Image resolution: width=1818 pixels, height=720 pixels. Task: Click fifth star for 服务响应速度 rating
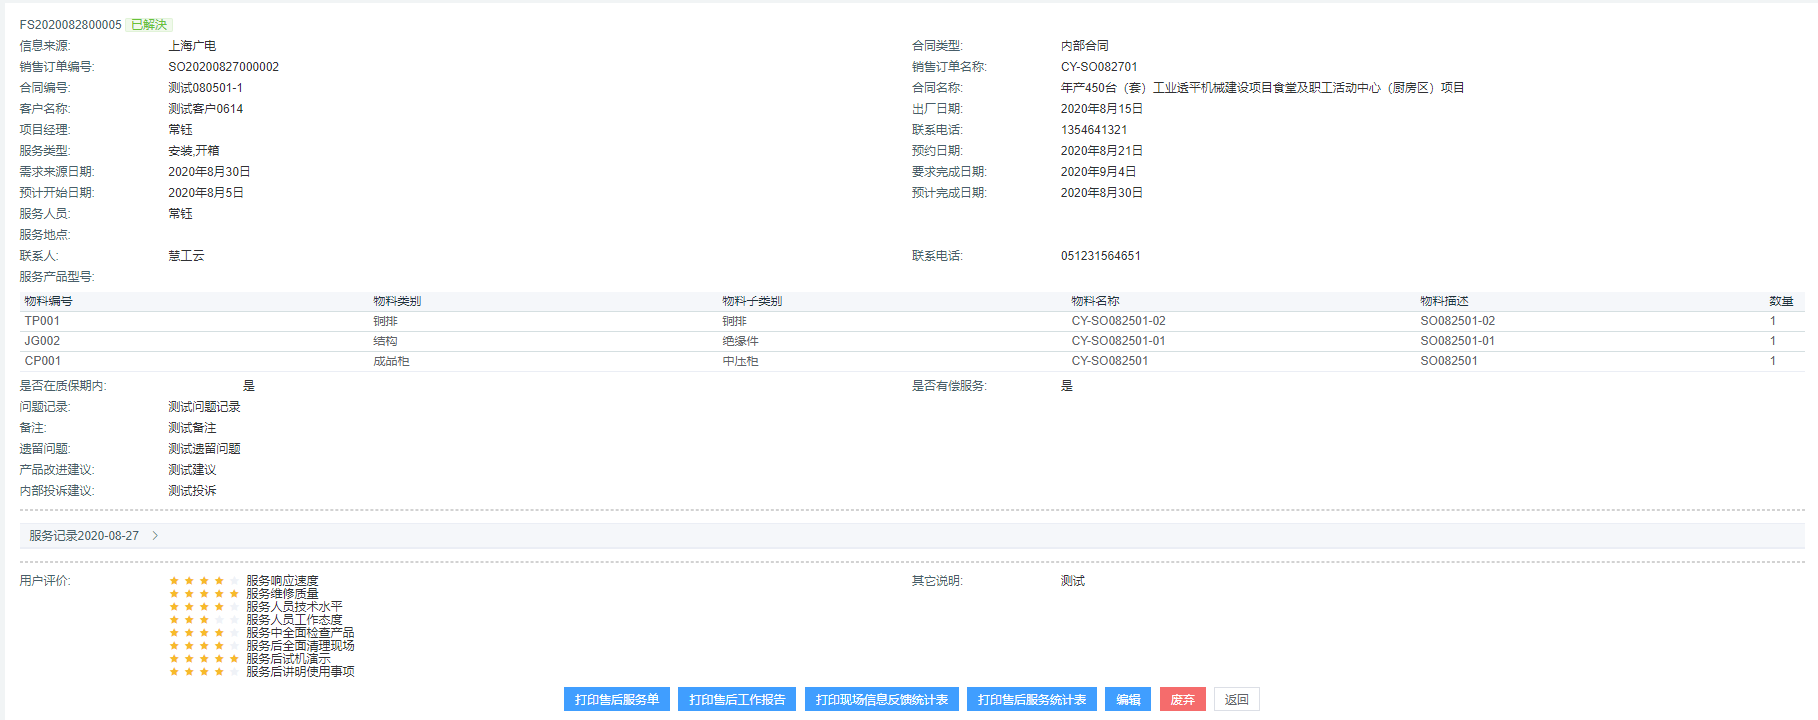click(x=234, y=581)
